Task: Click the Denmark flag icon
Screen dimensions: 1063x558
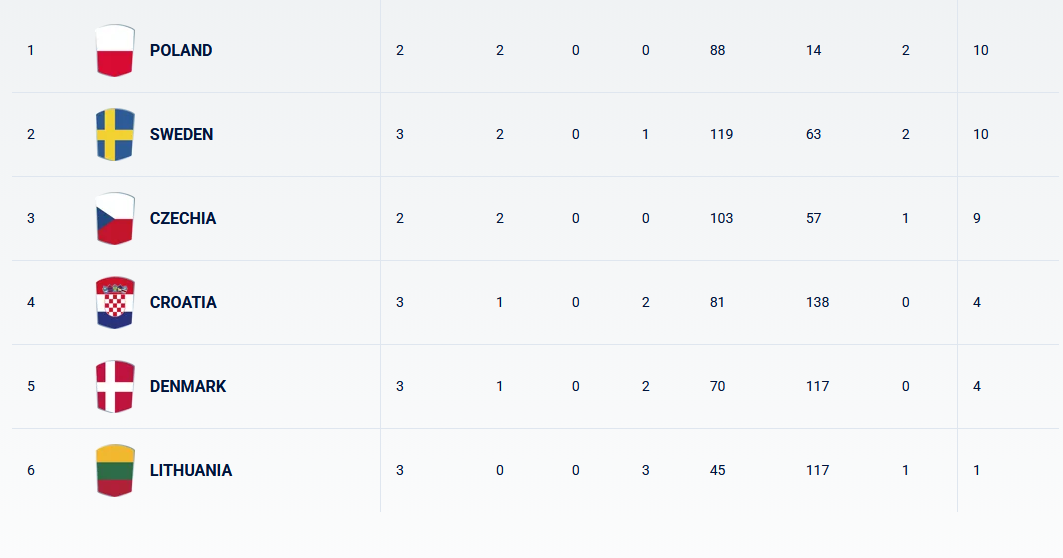Action: click(114, 386)
